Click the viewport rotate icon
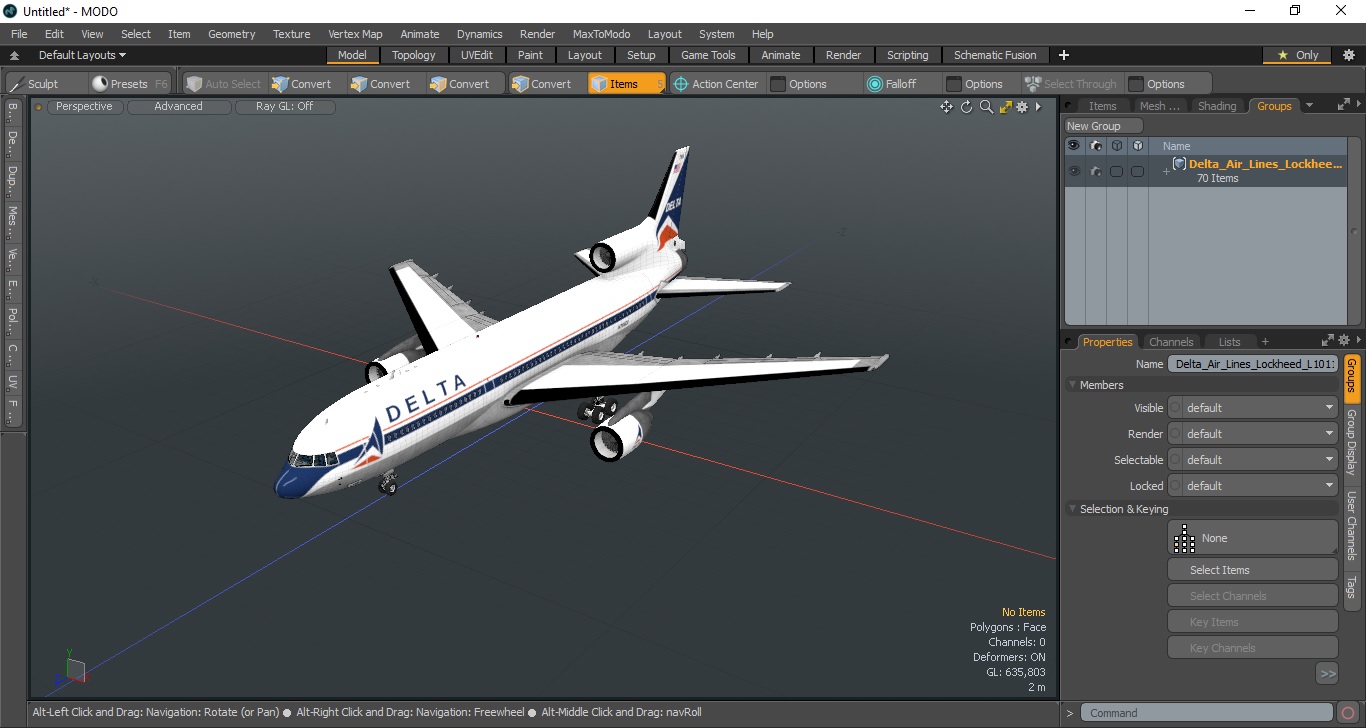1366x728 pixels. [x=966, y=107]
